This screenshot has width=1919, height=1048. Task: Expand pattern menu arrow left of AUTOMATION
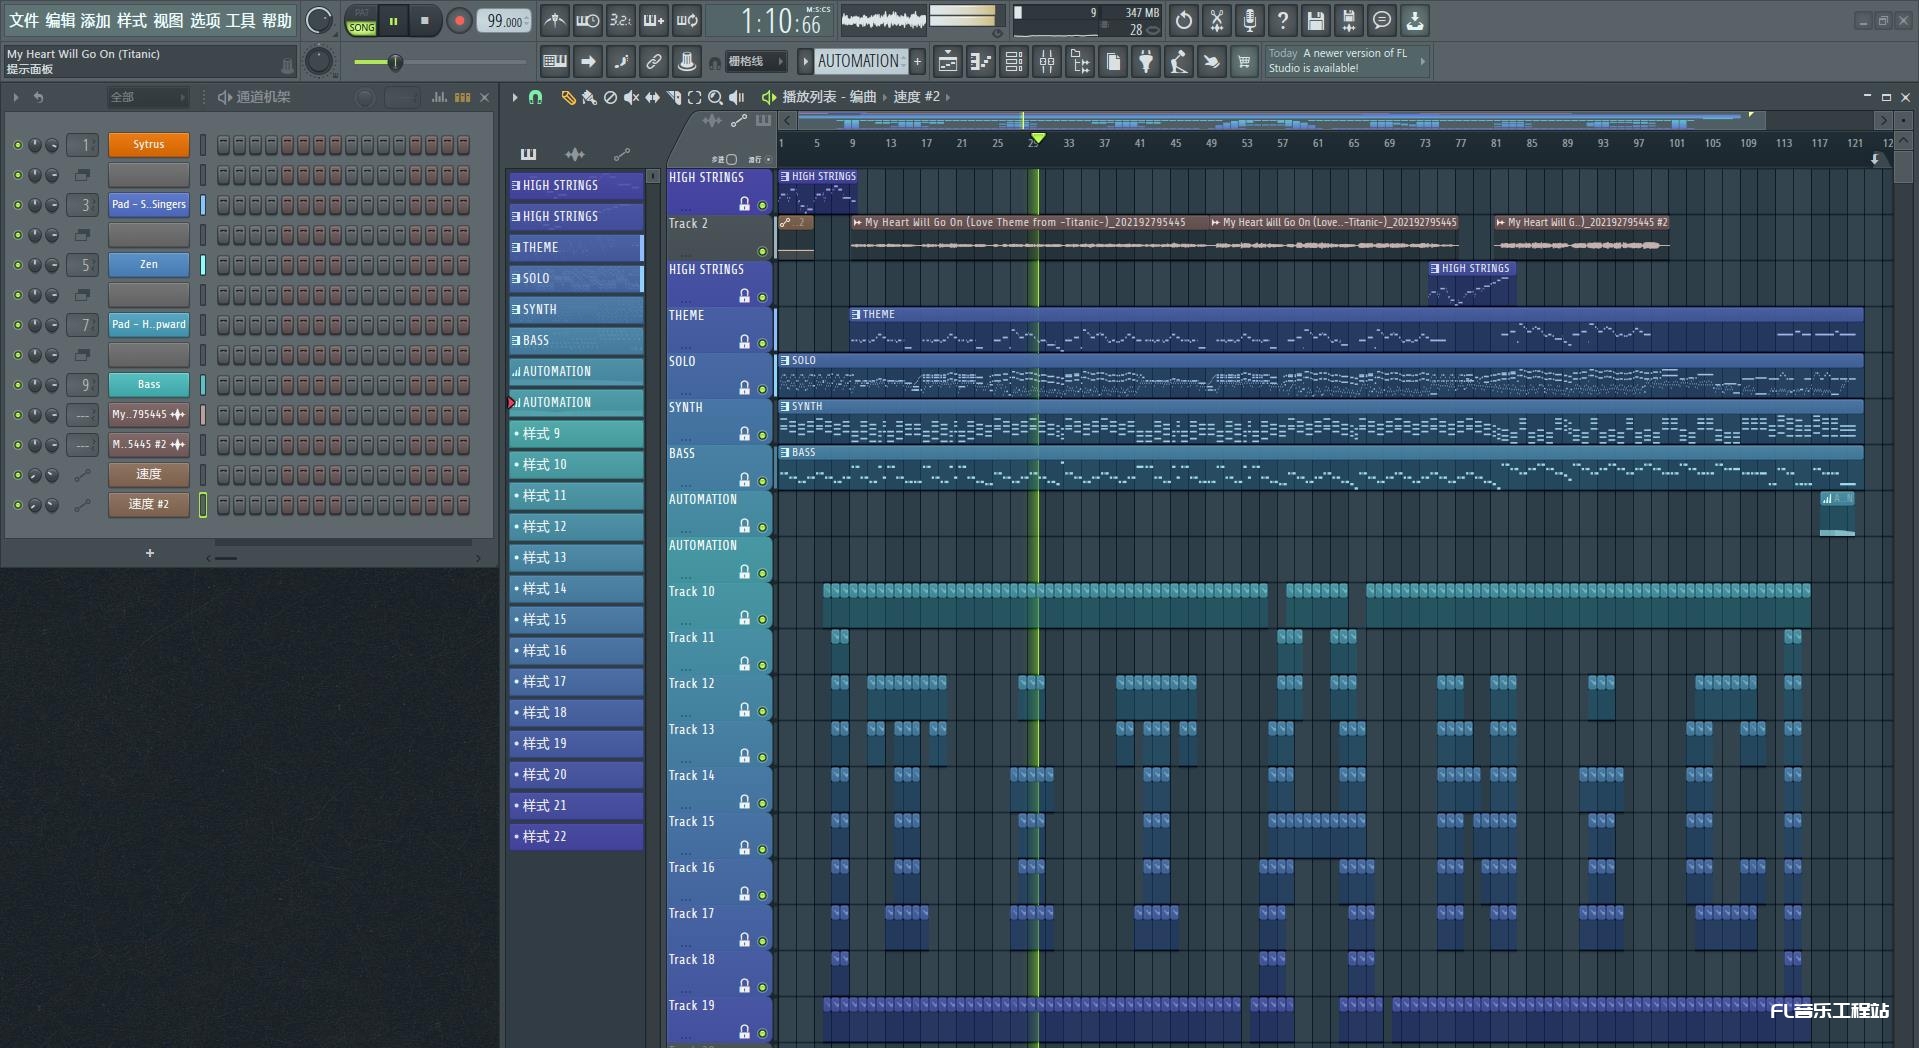point(805,62)
